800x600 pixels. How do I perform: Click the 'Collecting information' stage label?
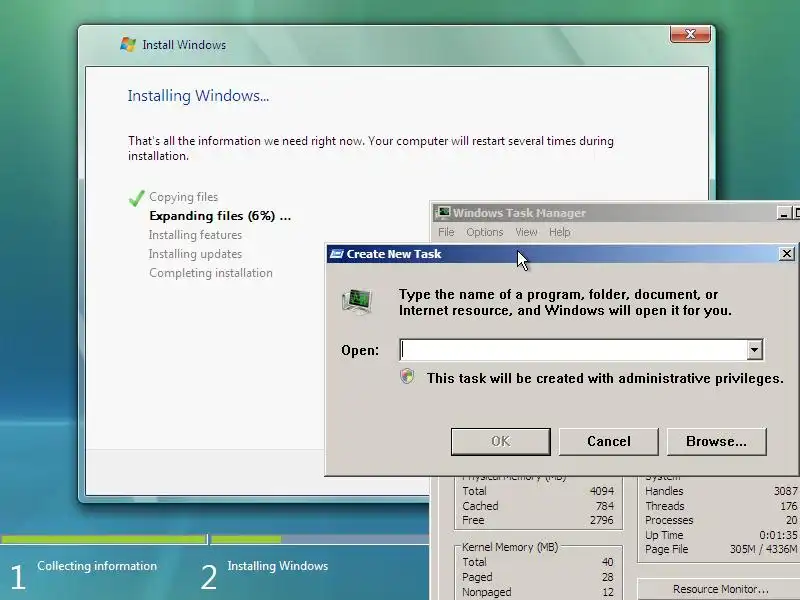pyautogui.click(x=97, y=566)
